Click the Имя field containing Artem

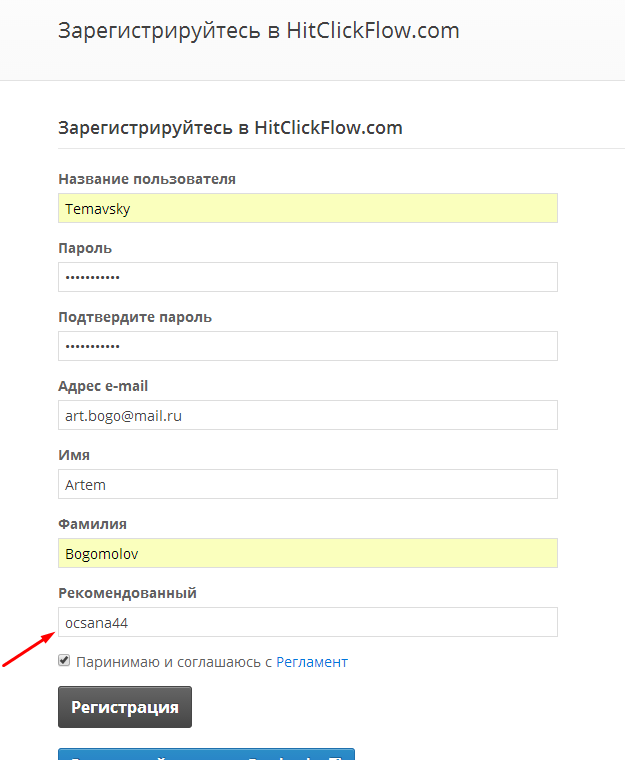coord(308,484)
